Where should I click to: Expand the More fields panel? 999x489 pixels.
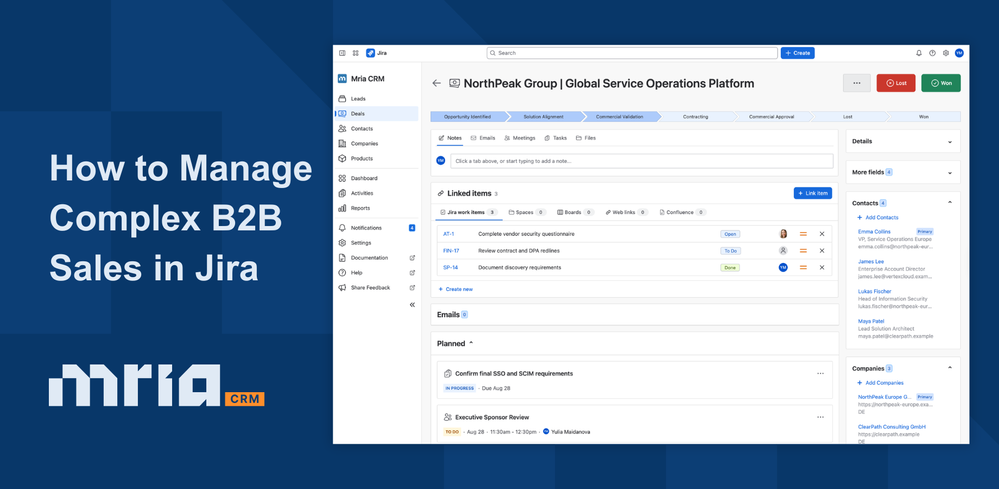coord(950,173)
